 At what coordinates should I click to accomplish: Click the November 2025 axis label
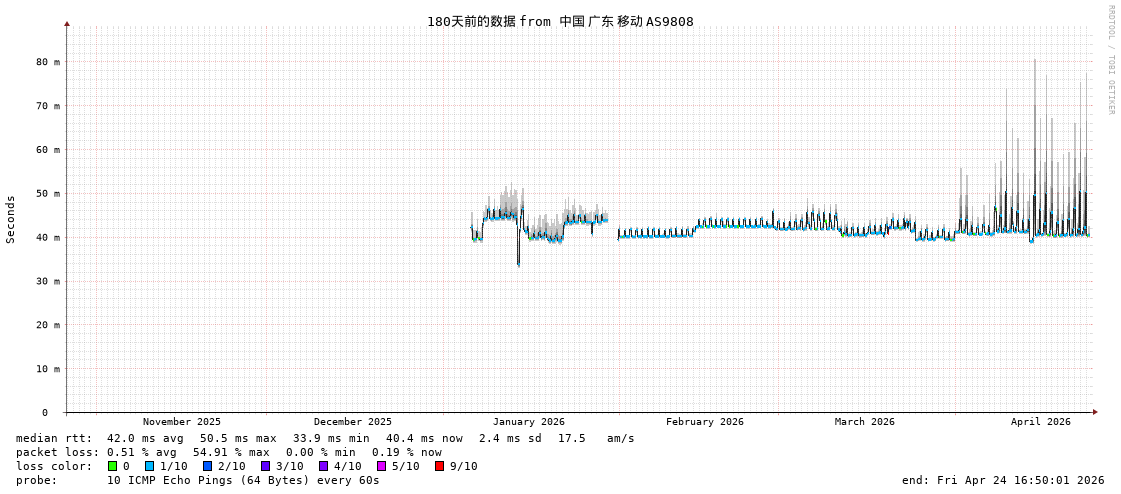pos(182,422)
